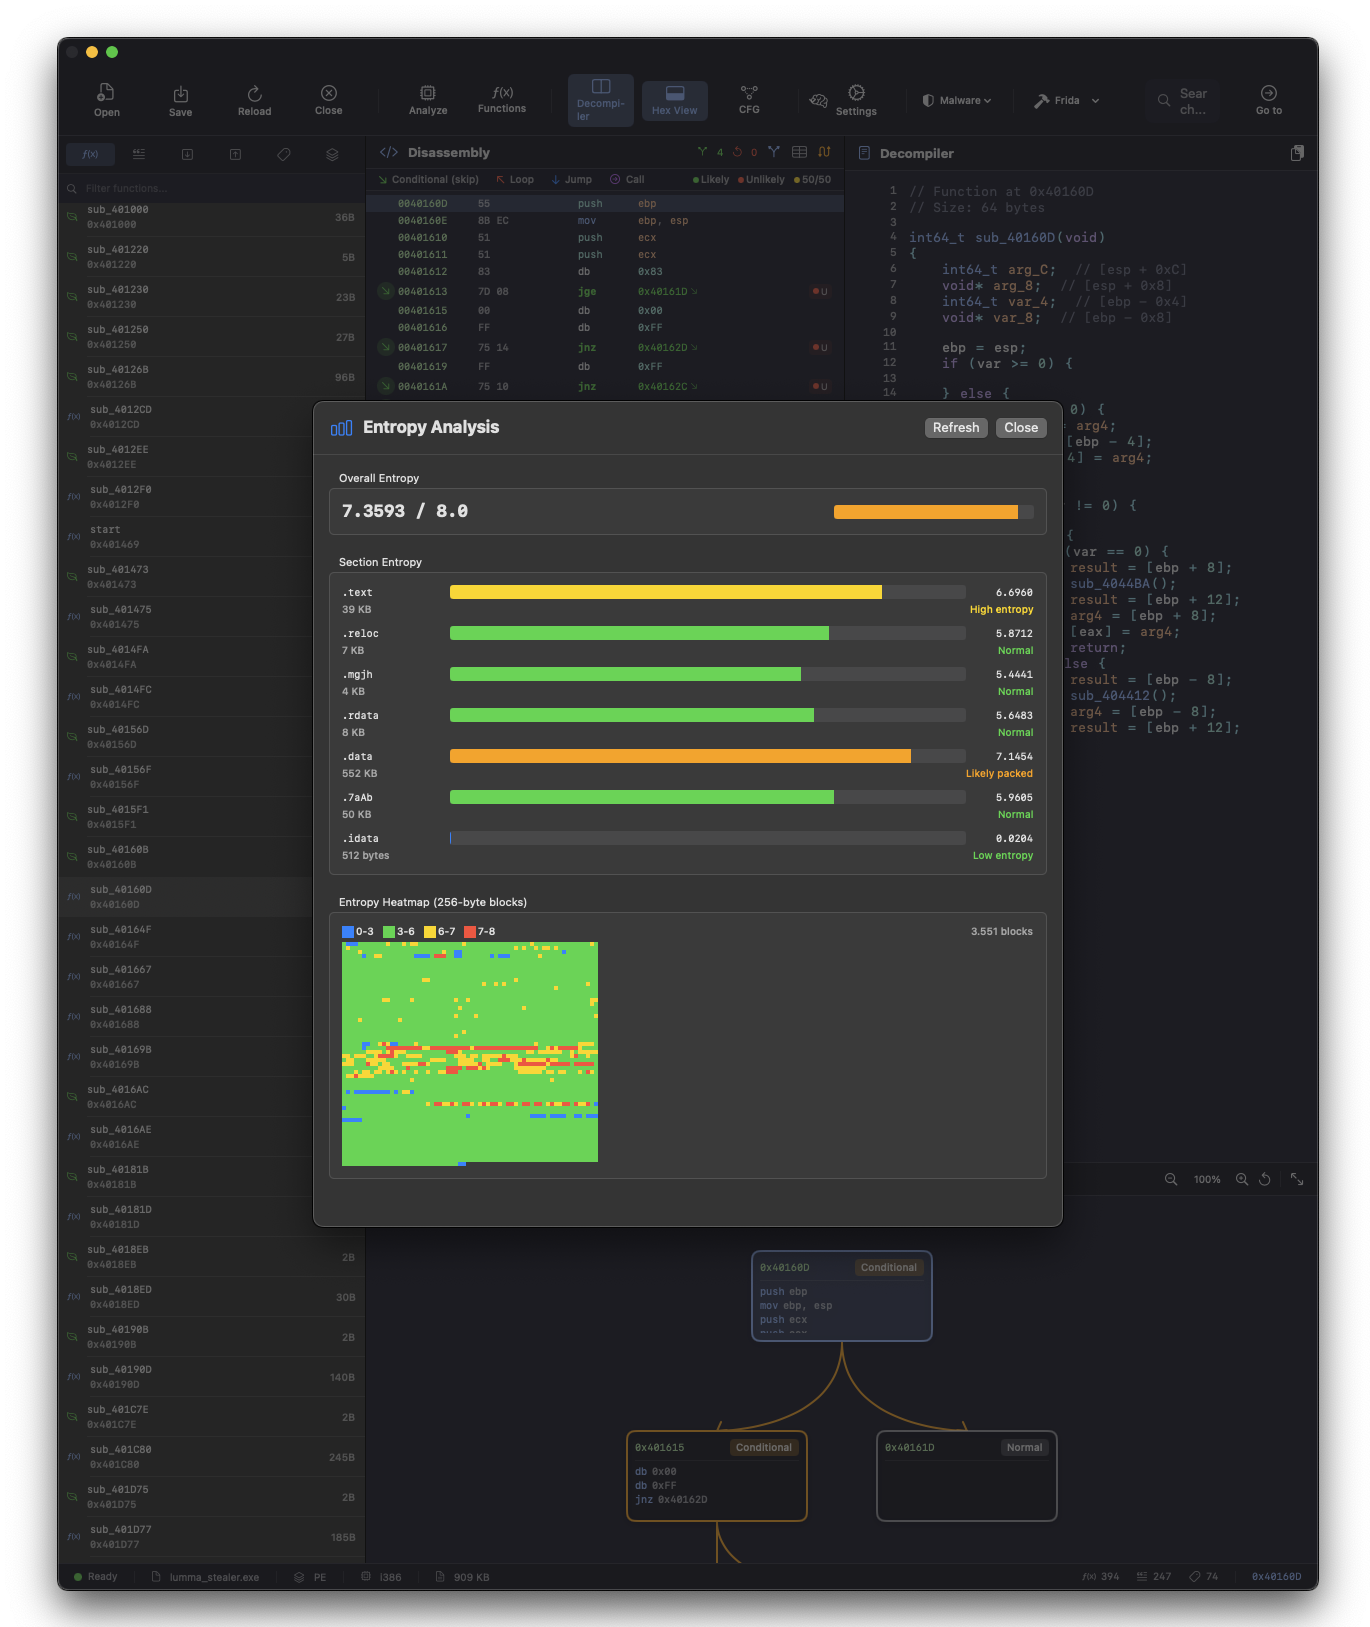
Task: Click lumma_stealer.exe in status bar
Action: [205, 1577]
